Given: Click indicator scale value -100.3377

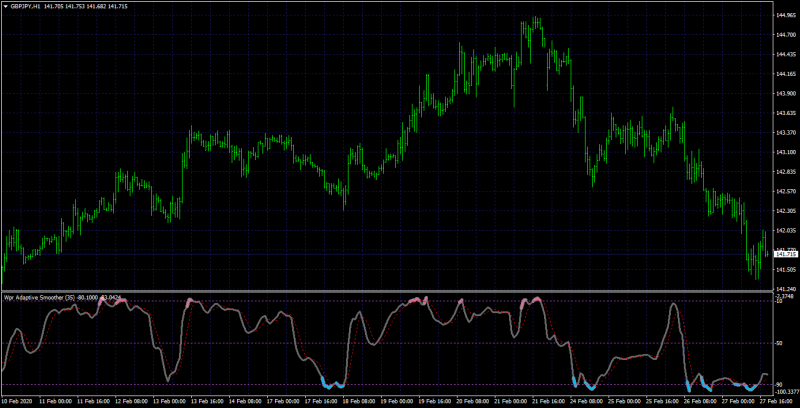Looking at the screenshot, I should (787, 392).
